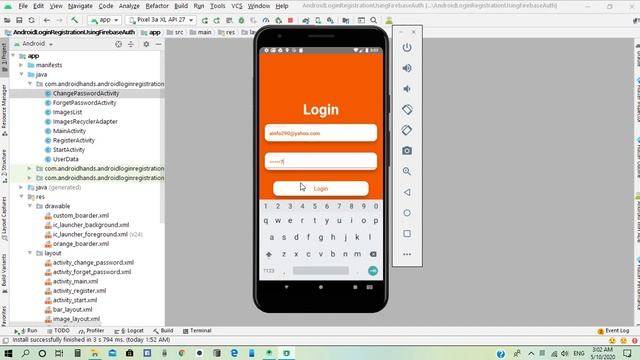
Task: Take emulator screenshot with camera icon
Action: point(407,151)
